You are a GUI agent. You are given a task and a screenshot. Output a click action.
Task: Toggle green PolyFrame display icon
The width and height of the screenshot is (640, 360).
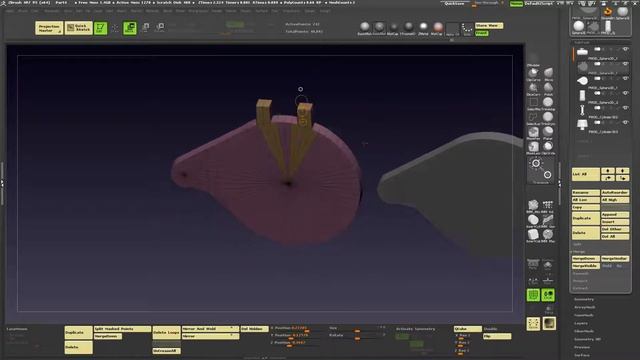[533, 295]
